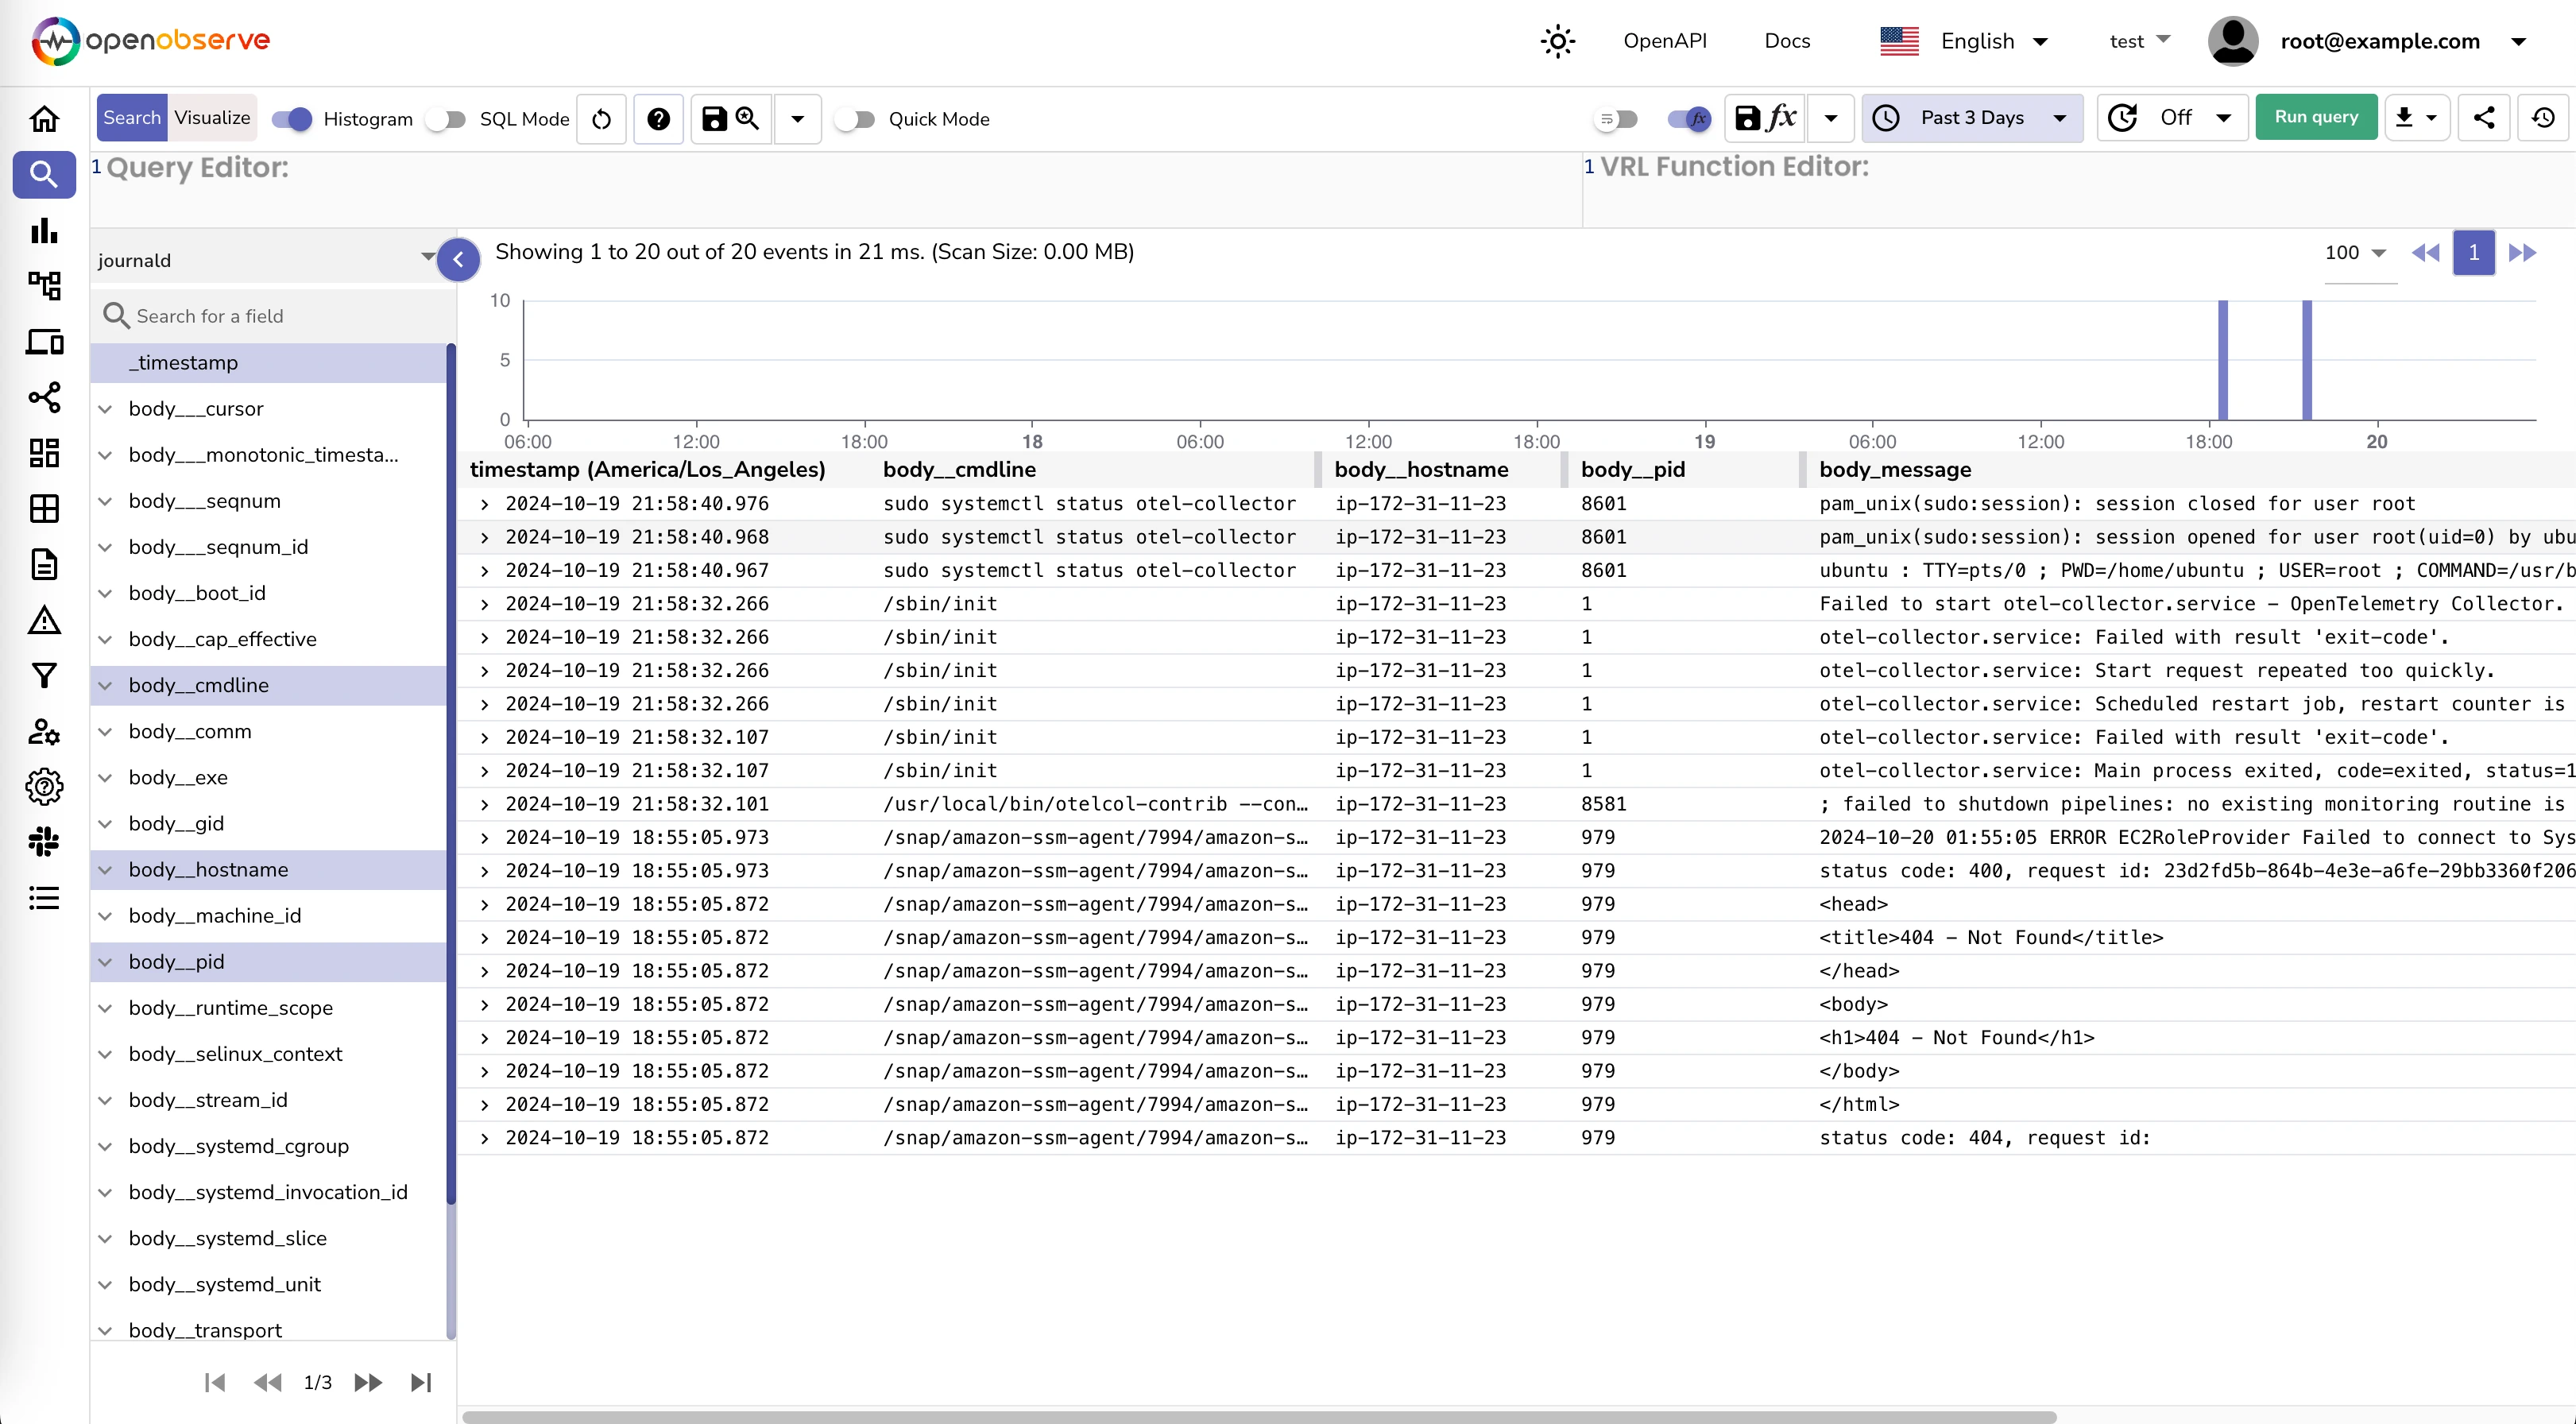
Task: Enable SQL Mode toggle
Action: [449, 118]
